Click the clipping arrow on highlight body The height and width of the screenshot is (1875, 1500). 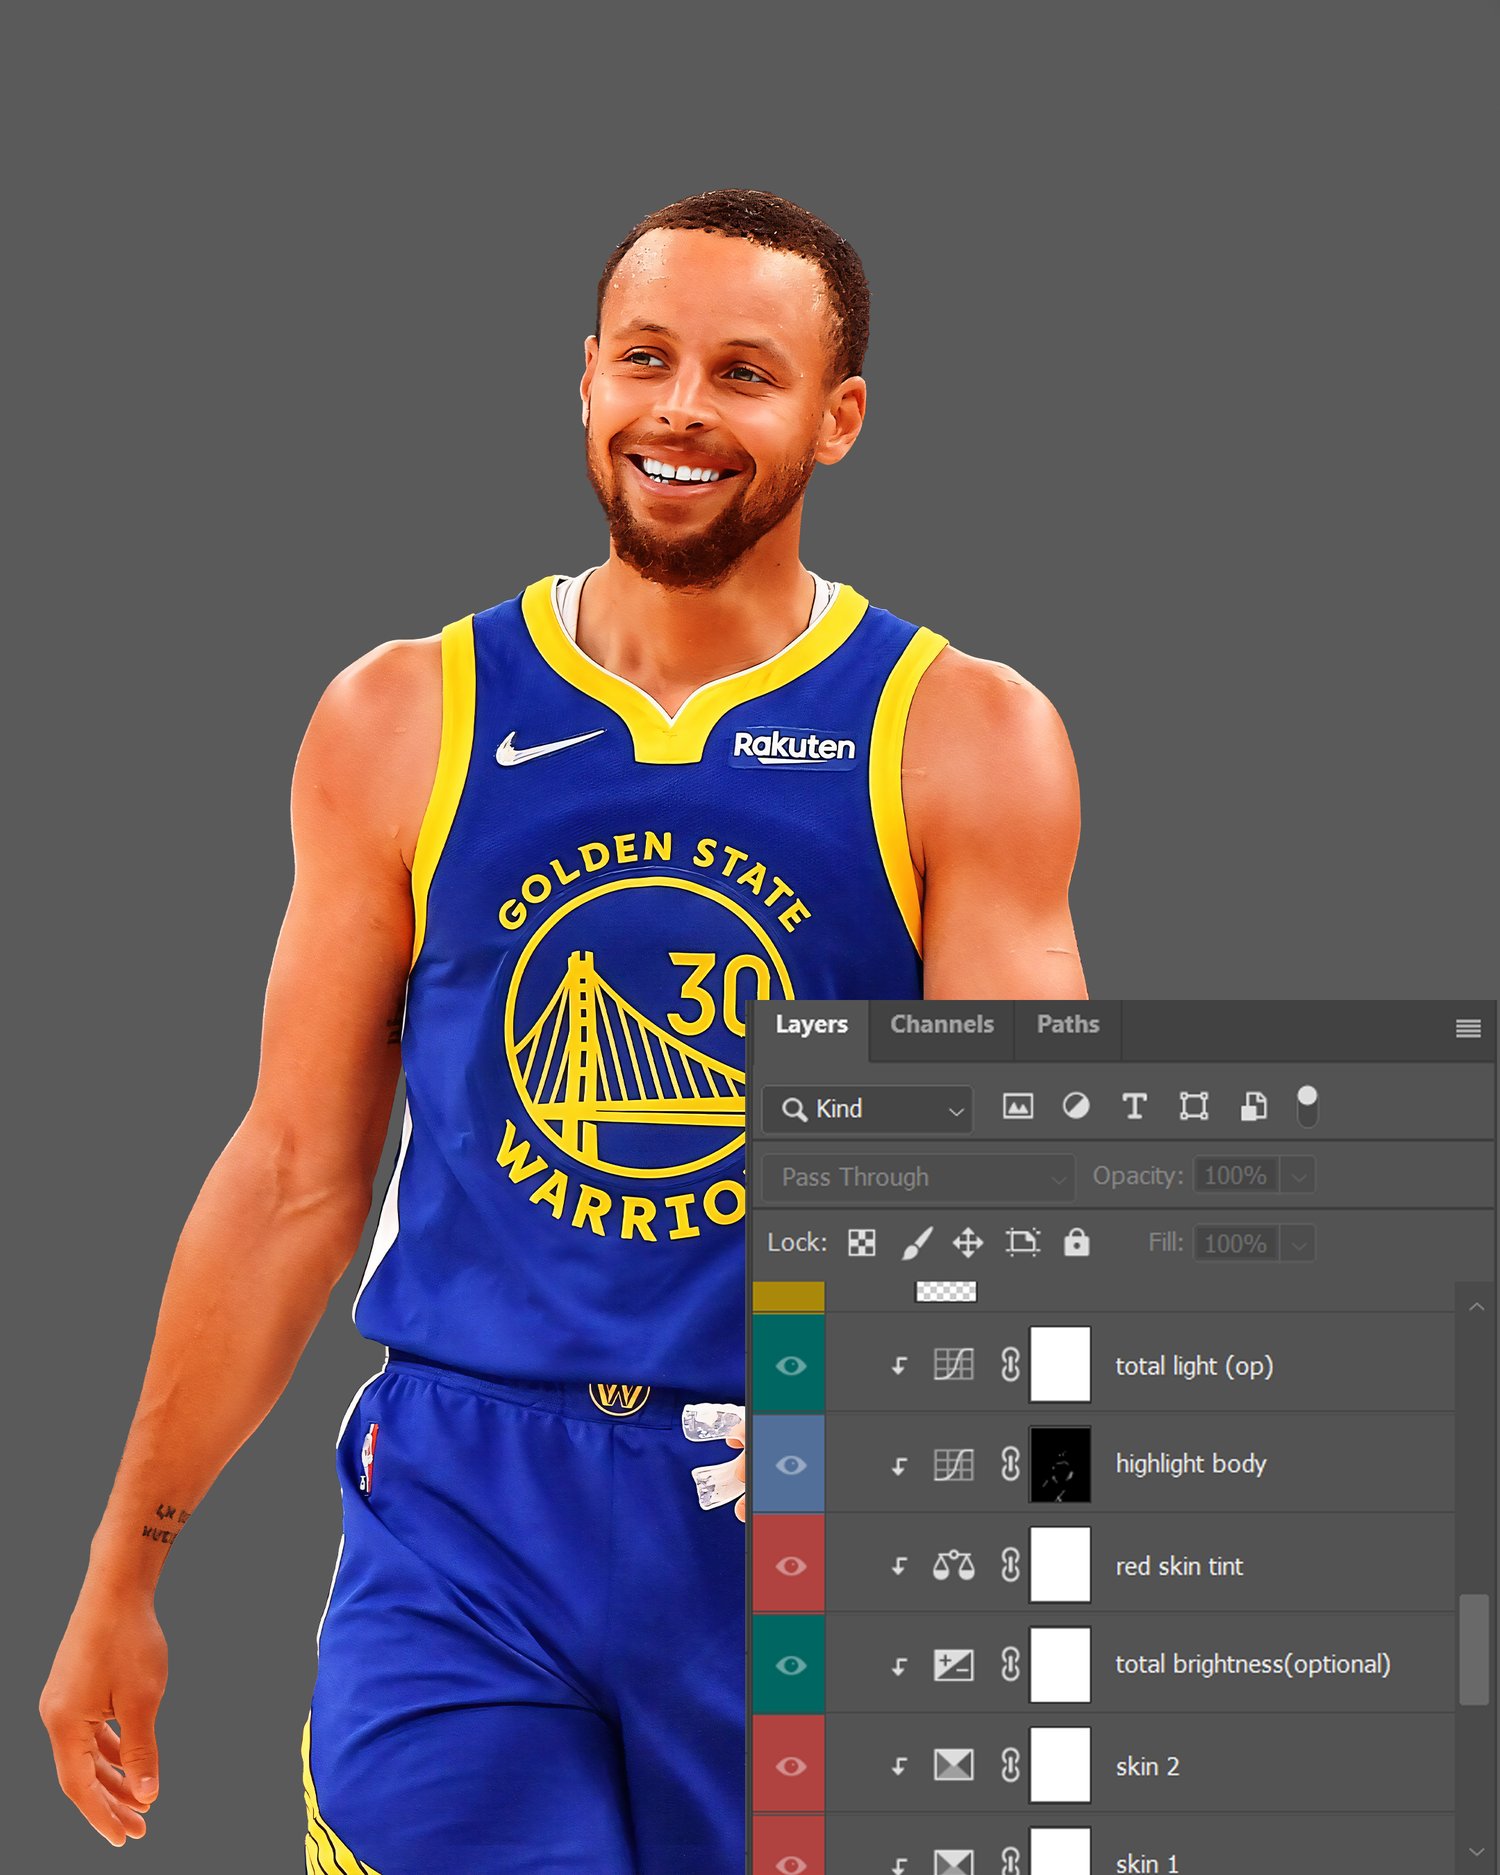pos(899,1466)
